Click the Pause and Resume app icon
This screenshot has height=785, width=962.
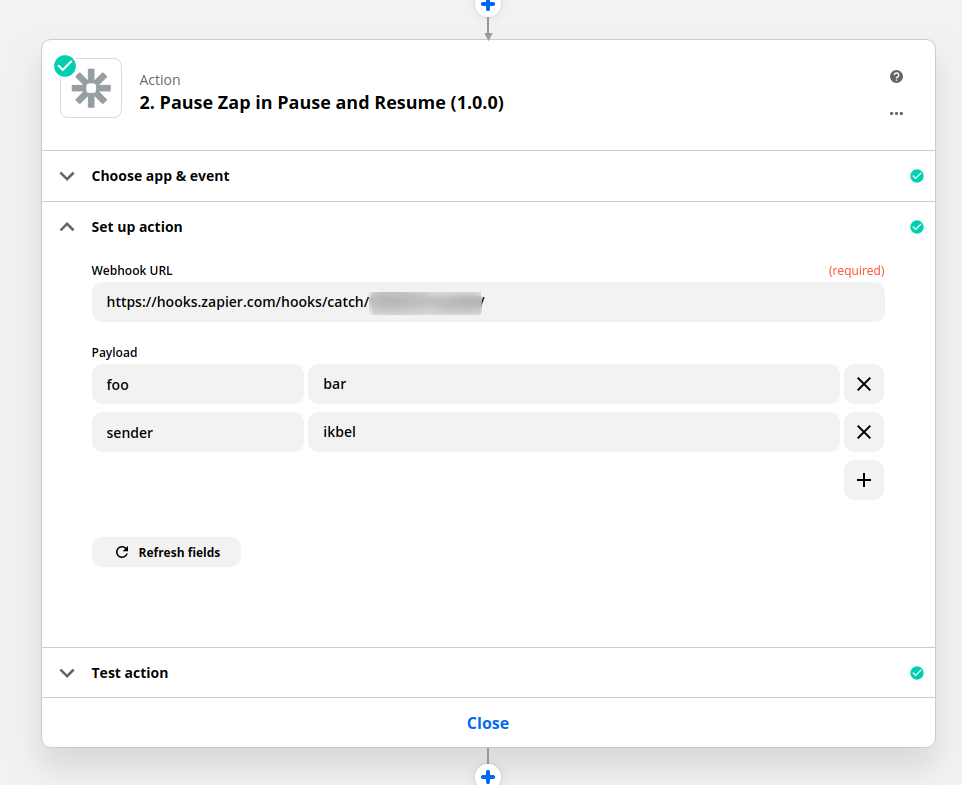(x=91, y=89)
